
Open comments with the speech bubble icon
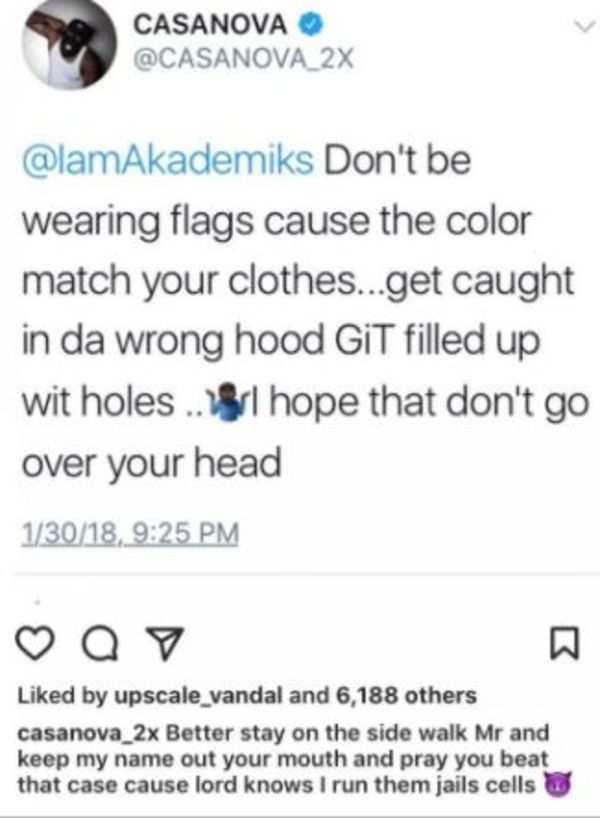point(102,645)
